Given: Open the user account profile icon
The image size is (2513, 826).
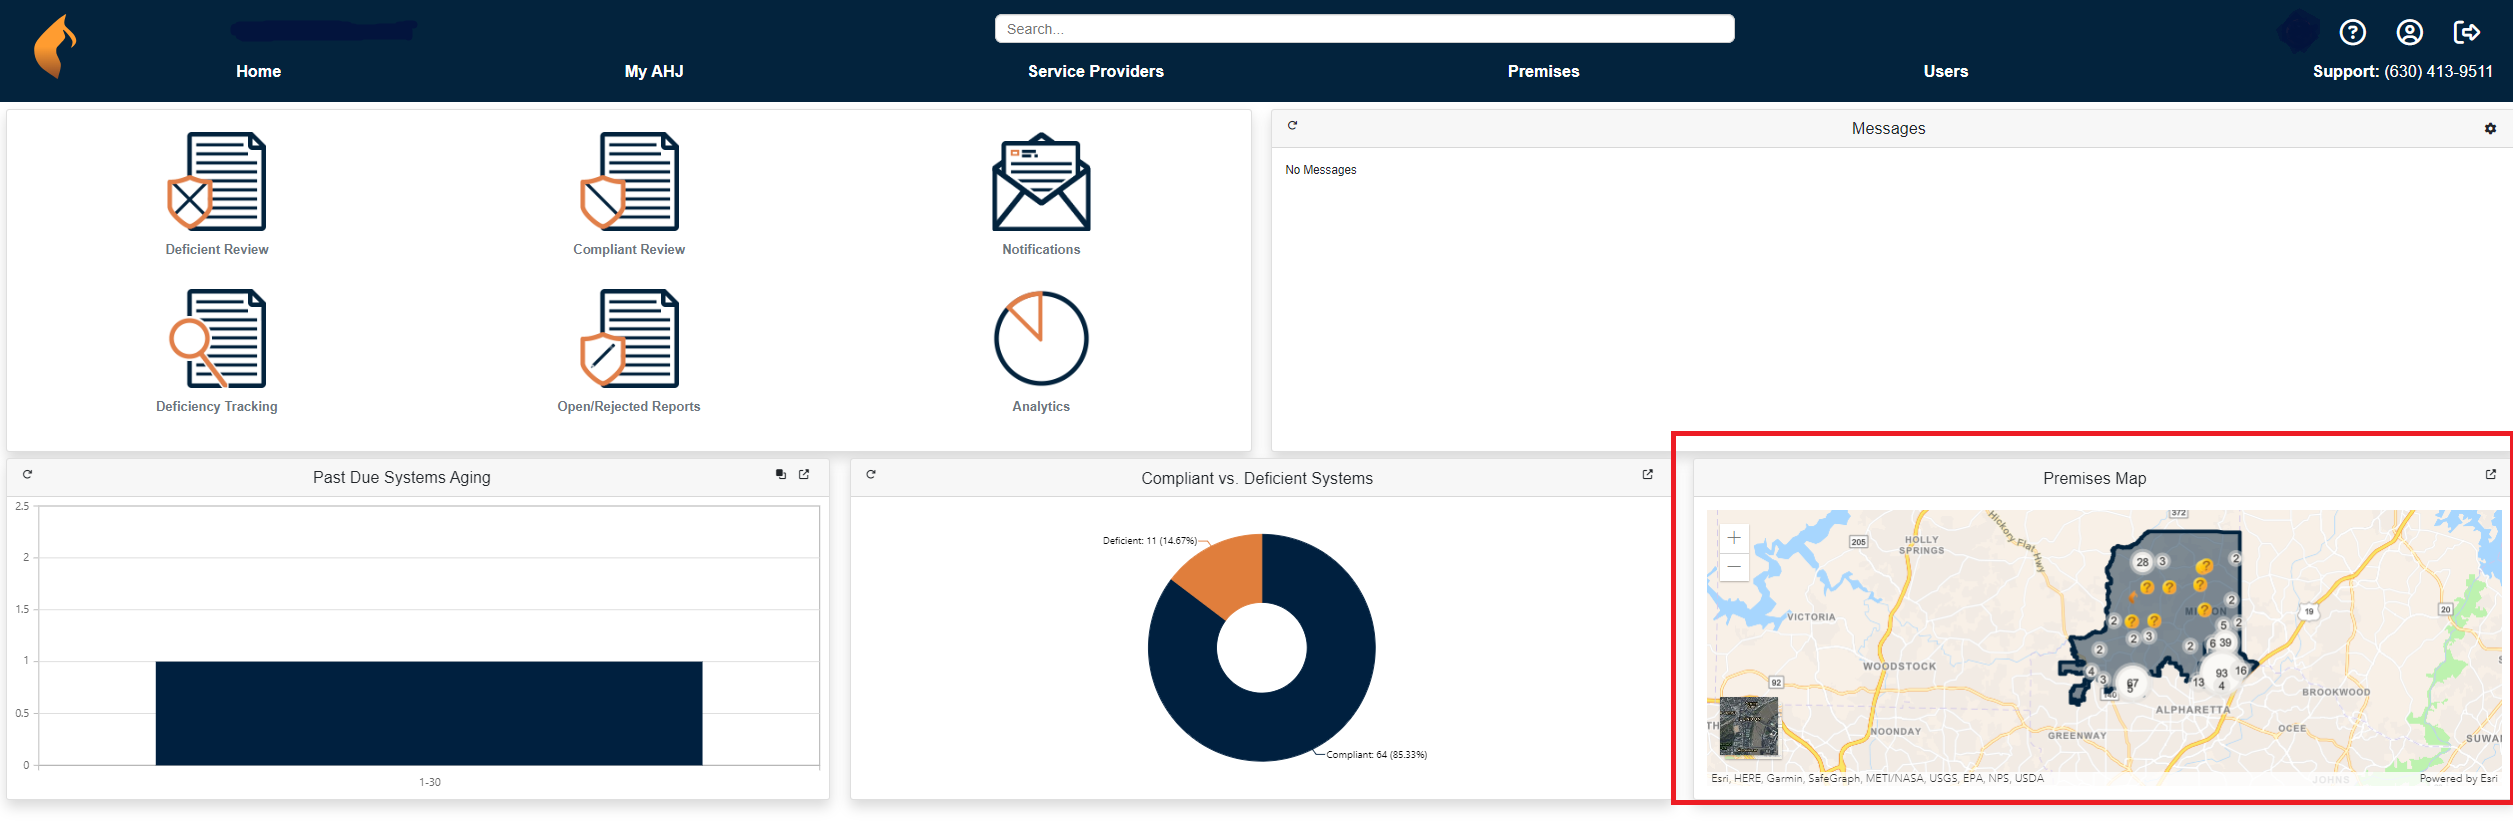Looking at the screenshot, I should [2410, 33].
